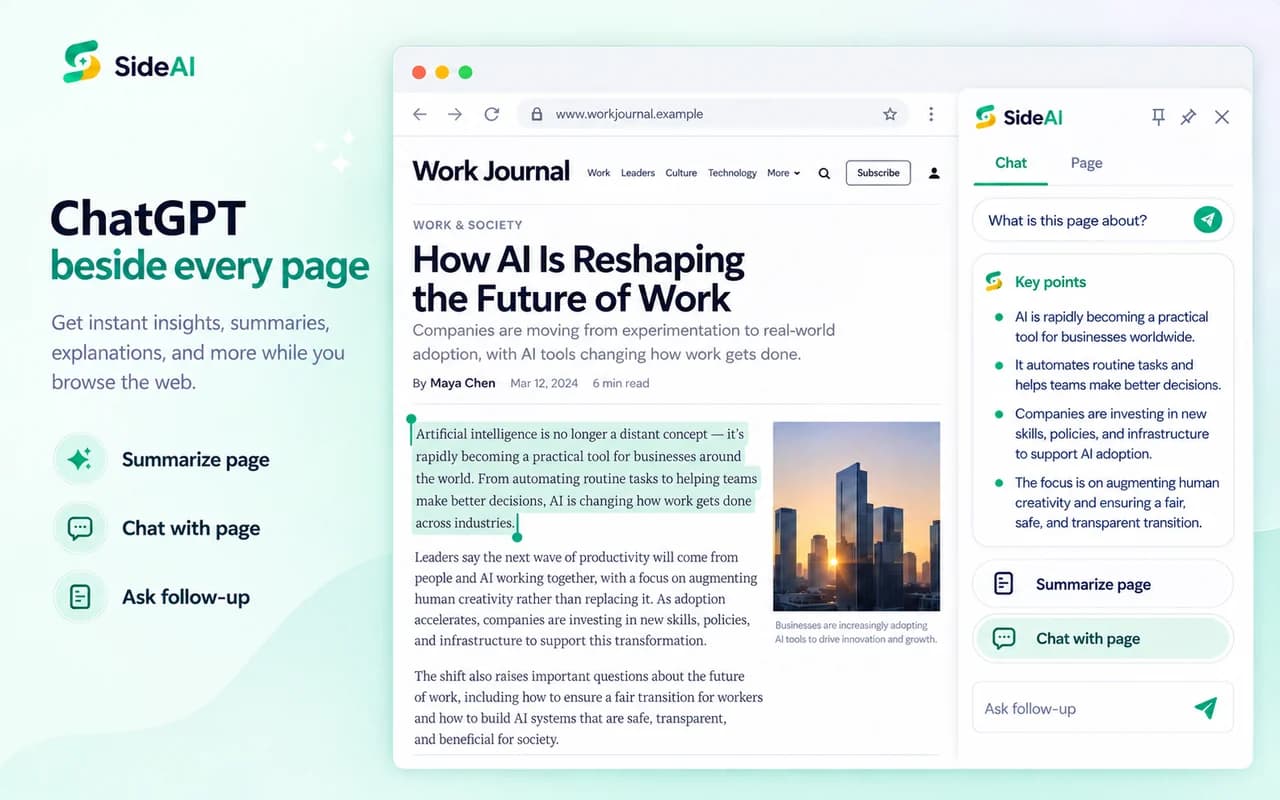Bookmark page with the star icon
Screen dimensions: 1280x800
coord(890,114)
